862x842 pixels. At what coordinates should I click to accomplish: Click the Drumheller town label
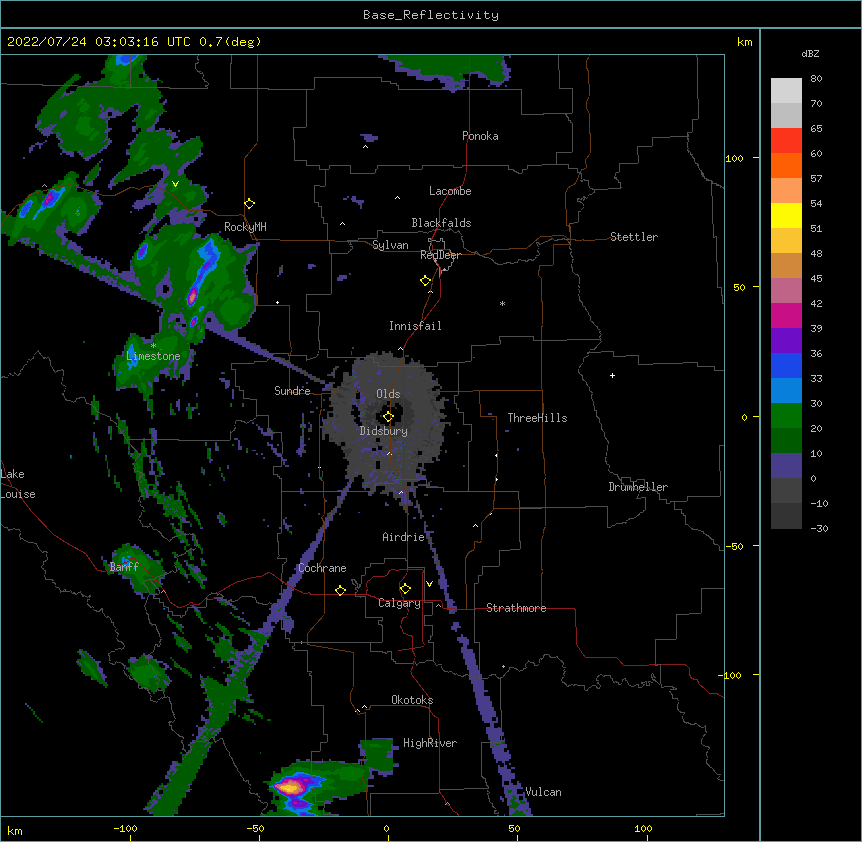click(x=638, y=487)
